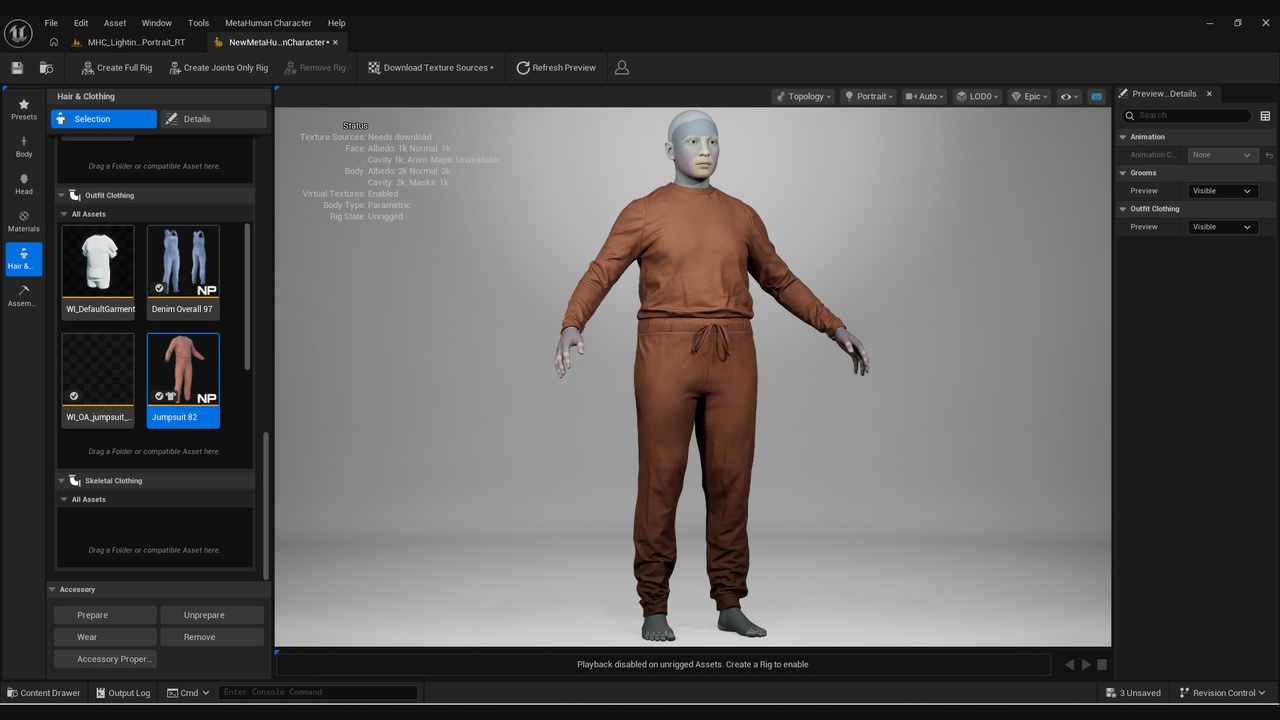Switch to the Details tab
The height and width of the screenshot is (720, 1280).
[x=214, y=119]
